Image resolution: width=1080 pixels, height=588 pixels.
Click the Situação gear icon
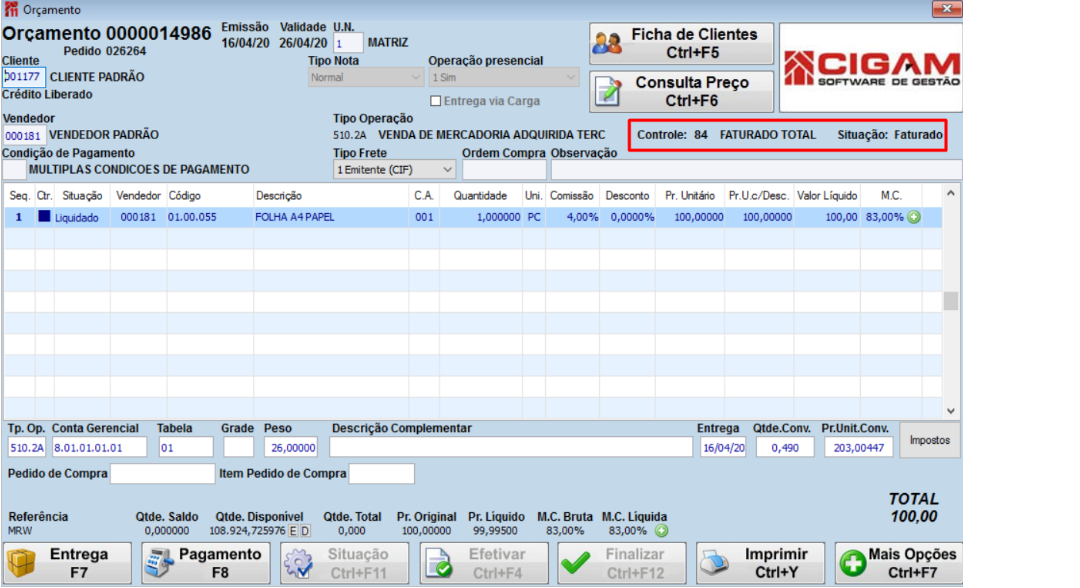pos(299,563)
